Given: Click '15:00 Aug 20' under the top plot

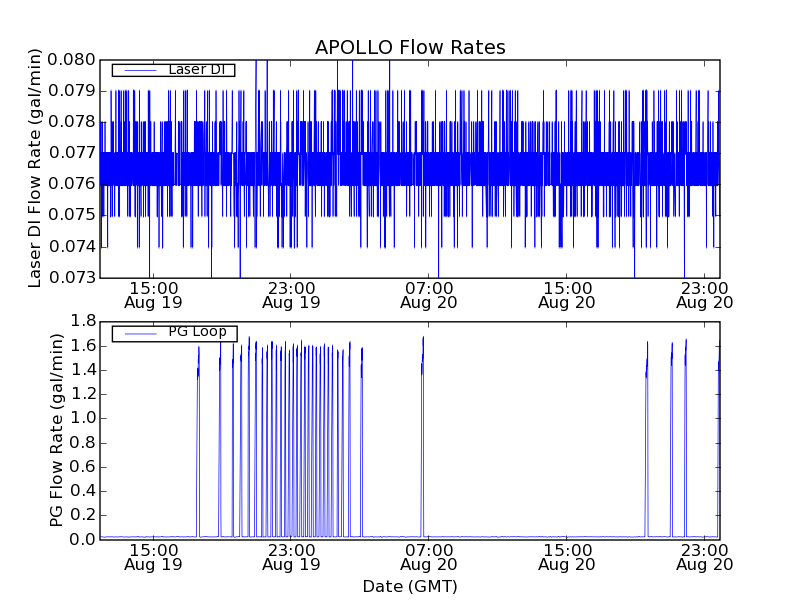Looking at the screenshot, I should coord(566,295).
